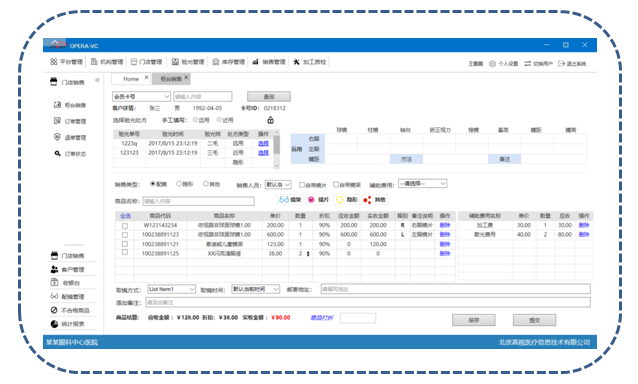Check the row 100238891125 checkbox
Viewport: 638px width, 384px height.
125,253
